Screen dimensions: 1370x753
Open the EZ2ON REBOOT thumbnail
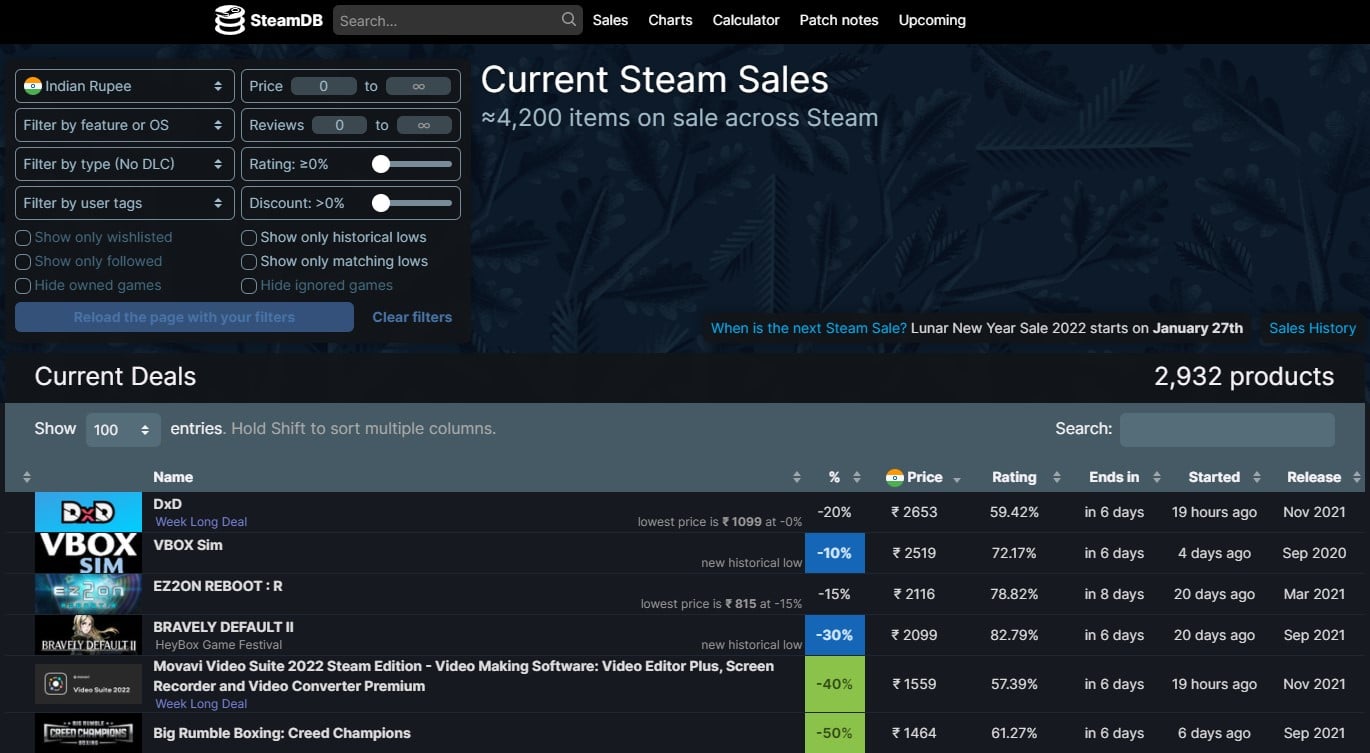pos(88,594)
